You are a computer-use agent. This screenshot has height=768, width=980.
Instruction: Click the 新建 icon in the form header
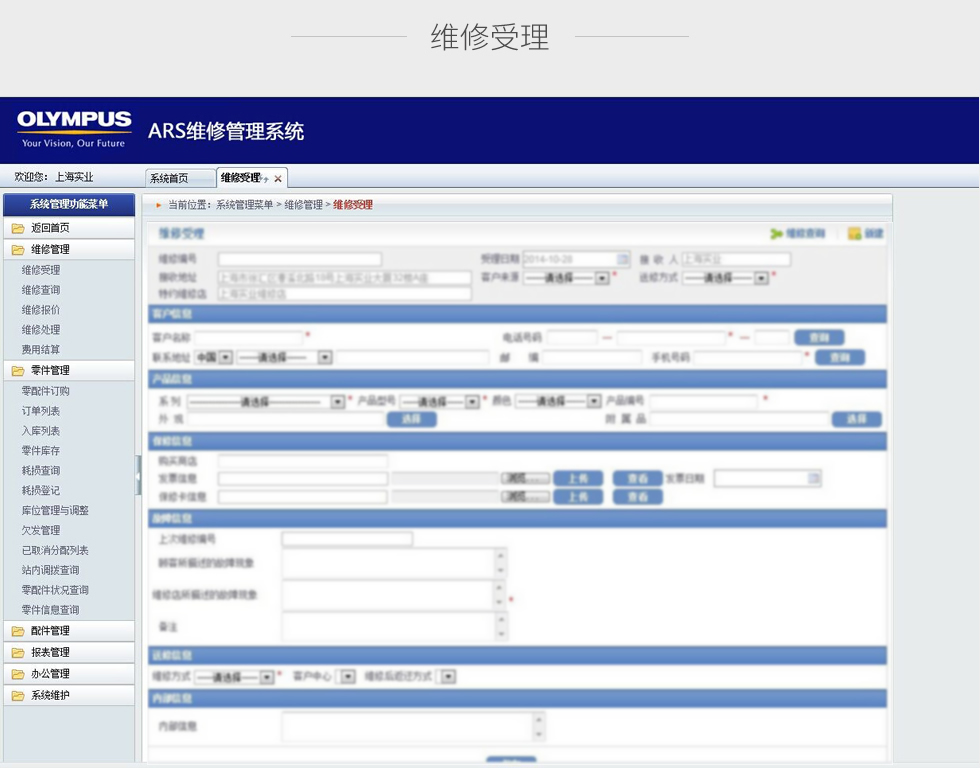coord(854,234)
